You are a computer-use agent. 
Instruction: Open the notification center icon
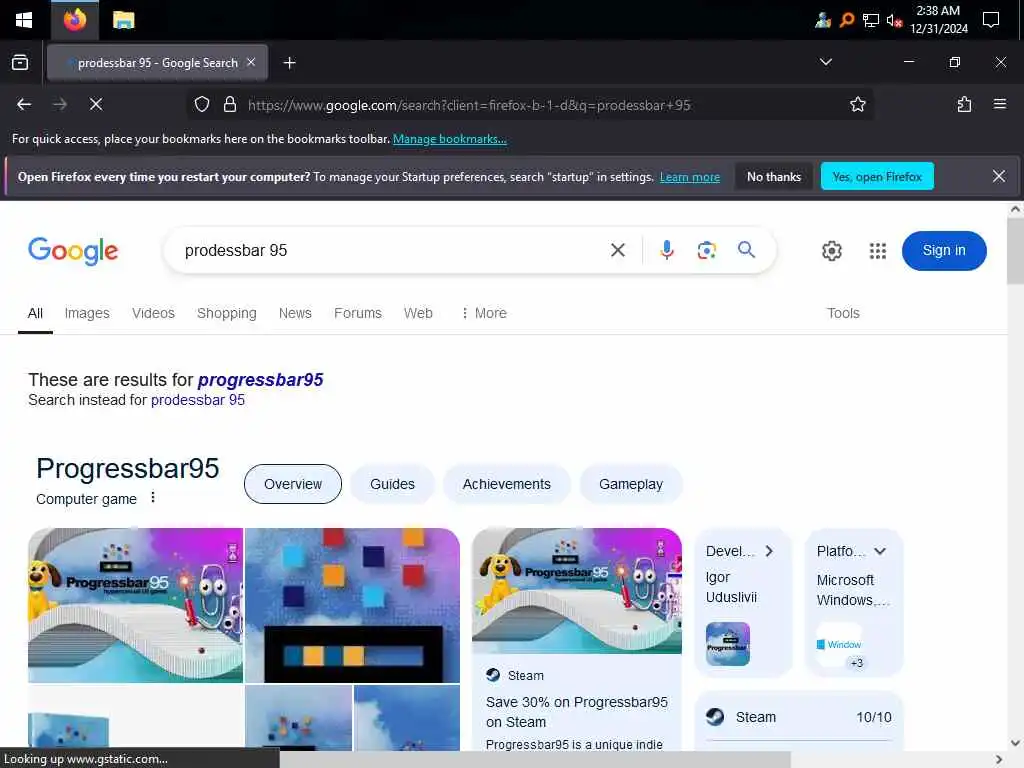point(991,20)
